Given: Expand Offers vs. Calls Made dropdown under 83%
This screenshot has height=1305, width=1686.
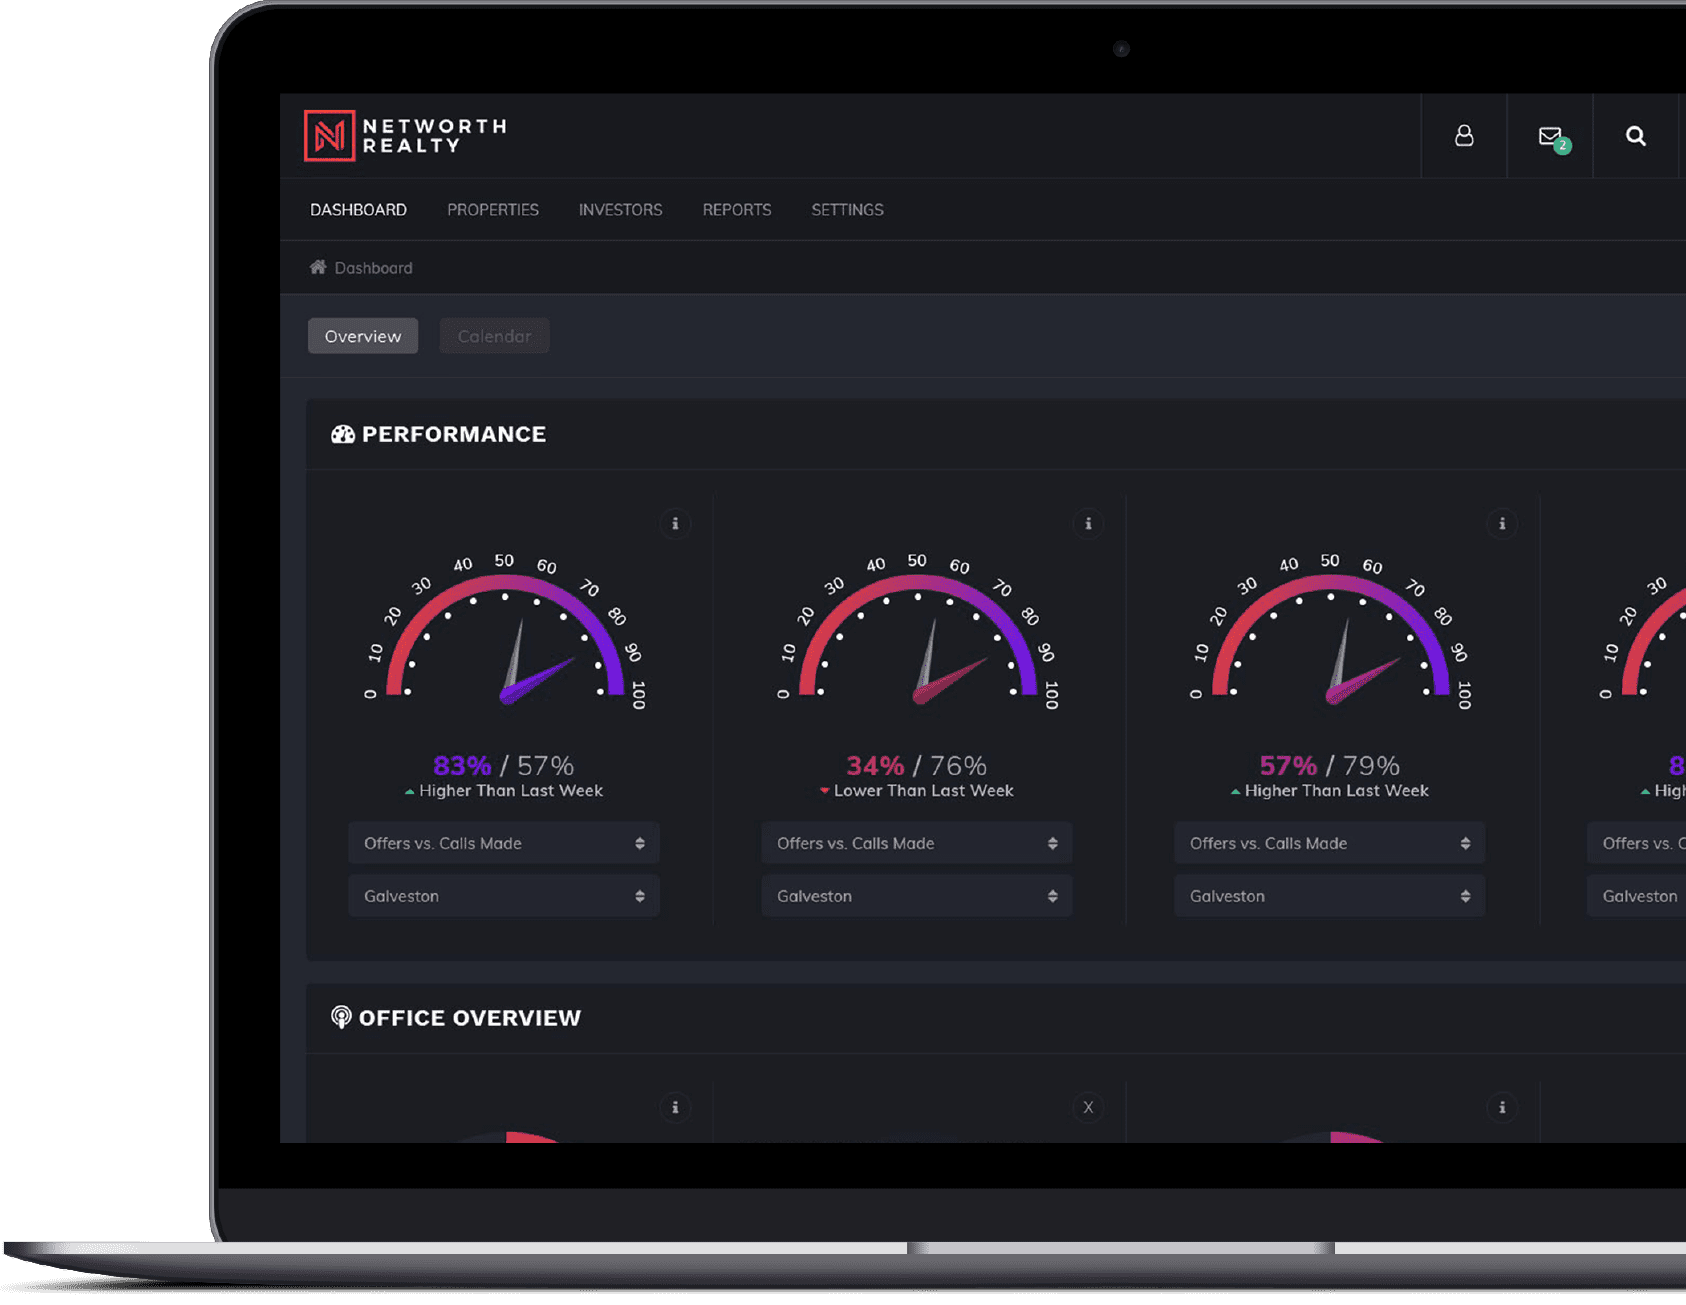Looking at the screenshot, I should point(504,843).
